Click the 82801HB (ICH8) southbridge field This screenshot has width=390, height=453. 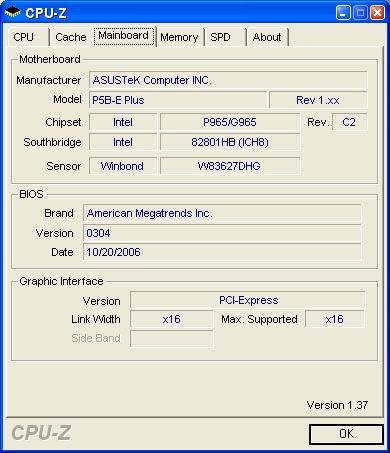pos(230,142)
